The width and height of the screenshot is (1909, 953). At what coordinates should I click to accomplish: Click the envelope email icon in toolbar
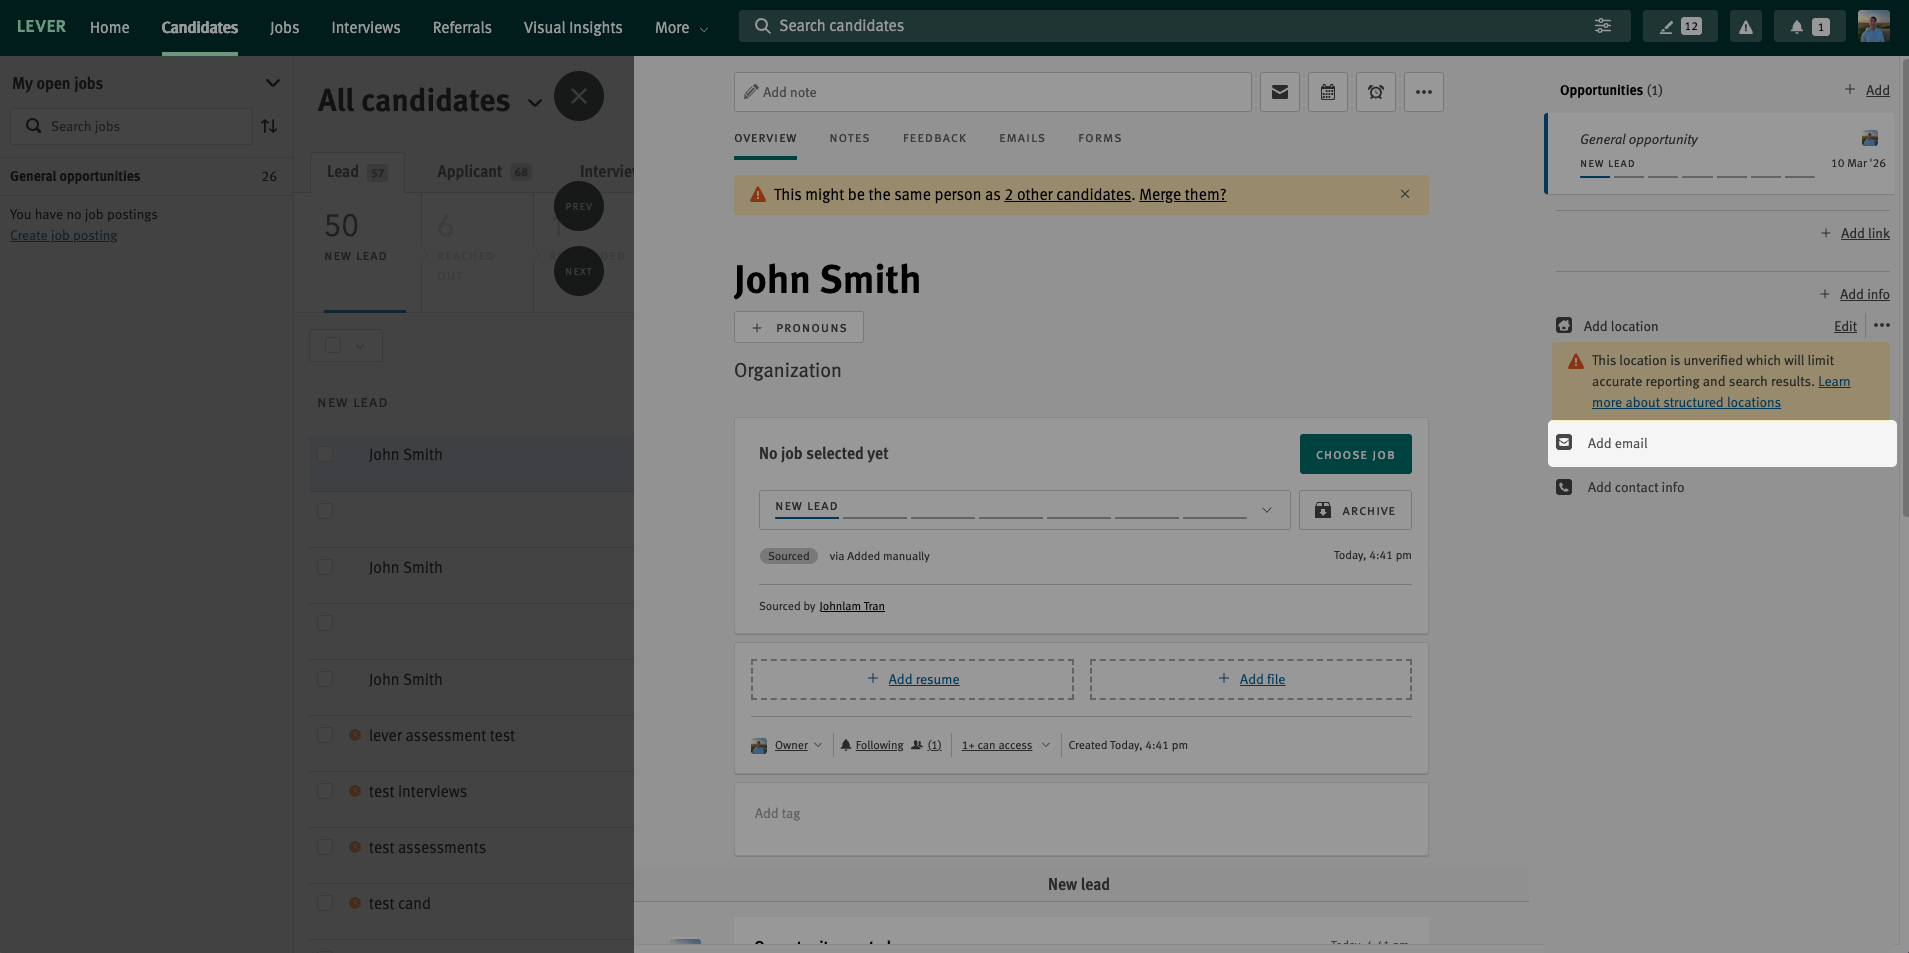(1279, 92)
